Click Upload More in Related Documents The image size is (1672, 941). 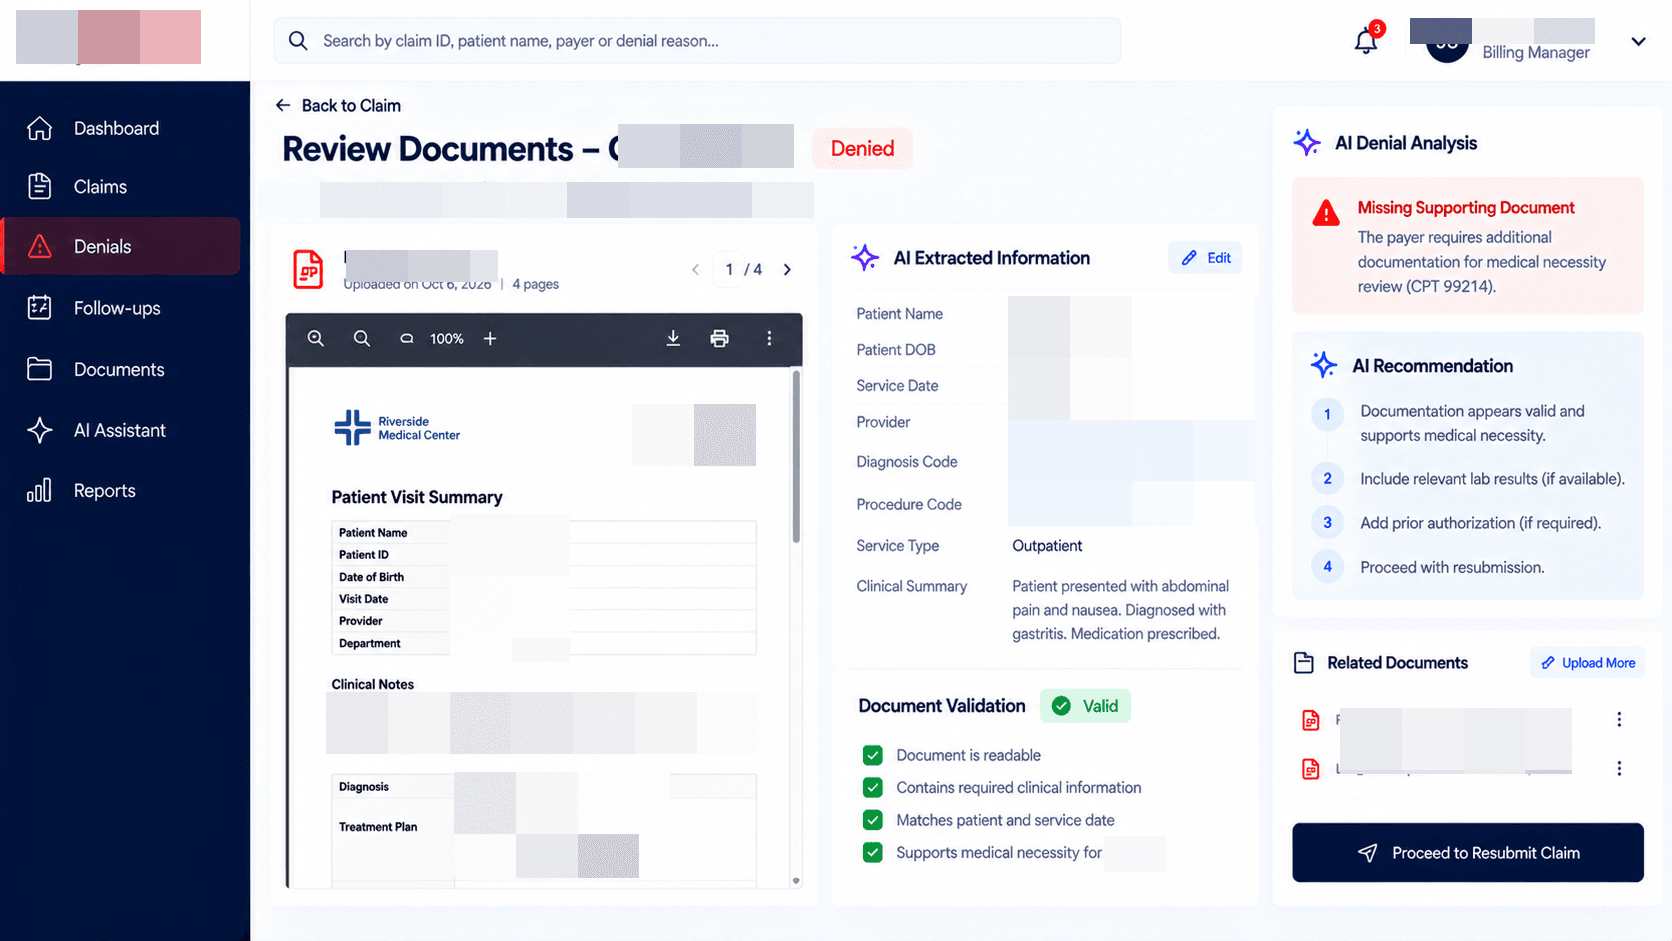(1588, 663)
